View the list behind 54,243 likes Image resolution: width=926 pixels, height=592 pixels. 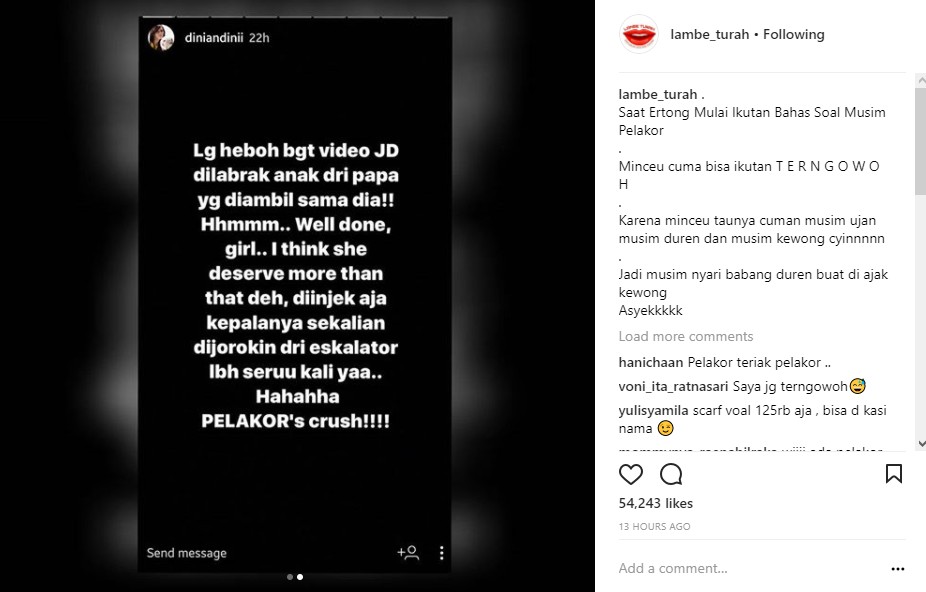656,503
